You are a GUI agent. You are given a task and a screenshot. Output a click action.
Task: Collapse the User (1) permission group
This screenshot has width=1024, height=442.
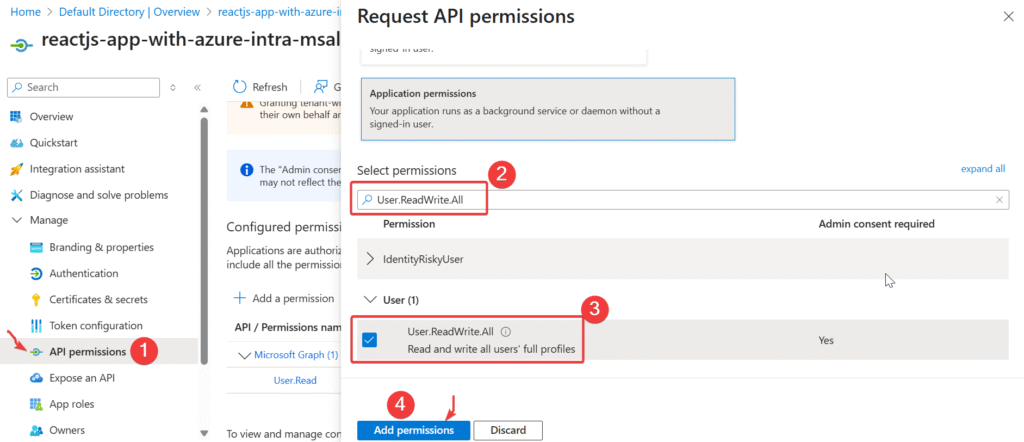[370, 299]
